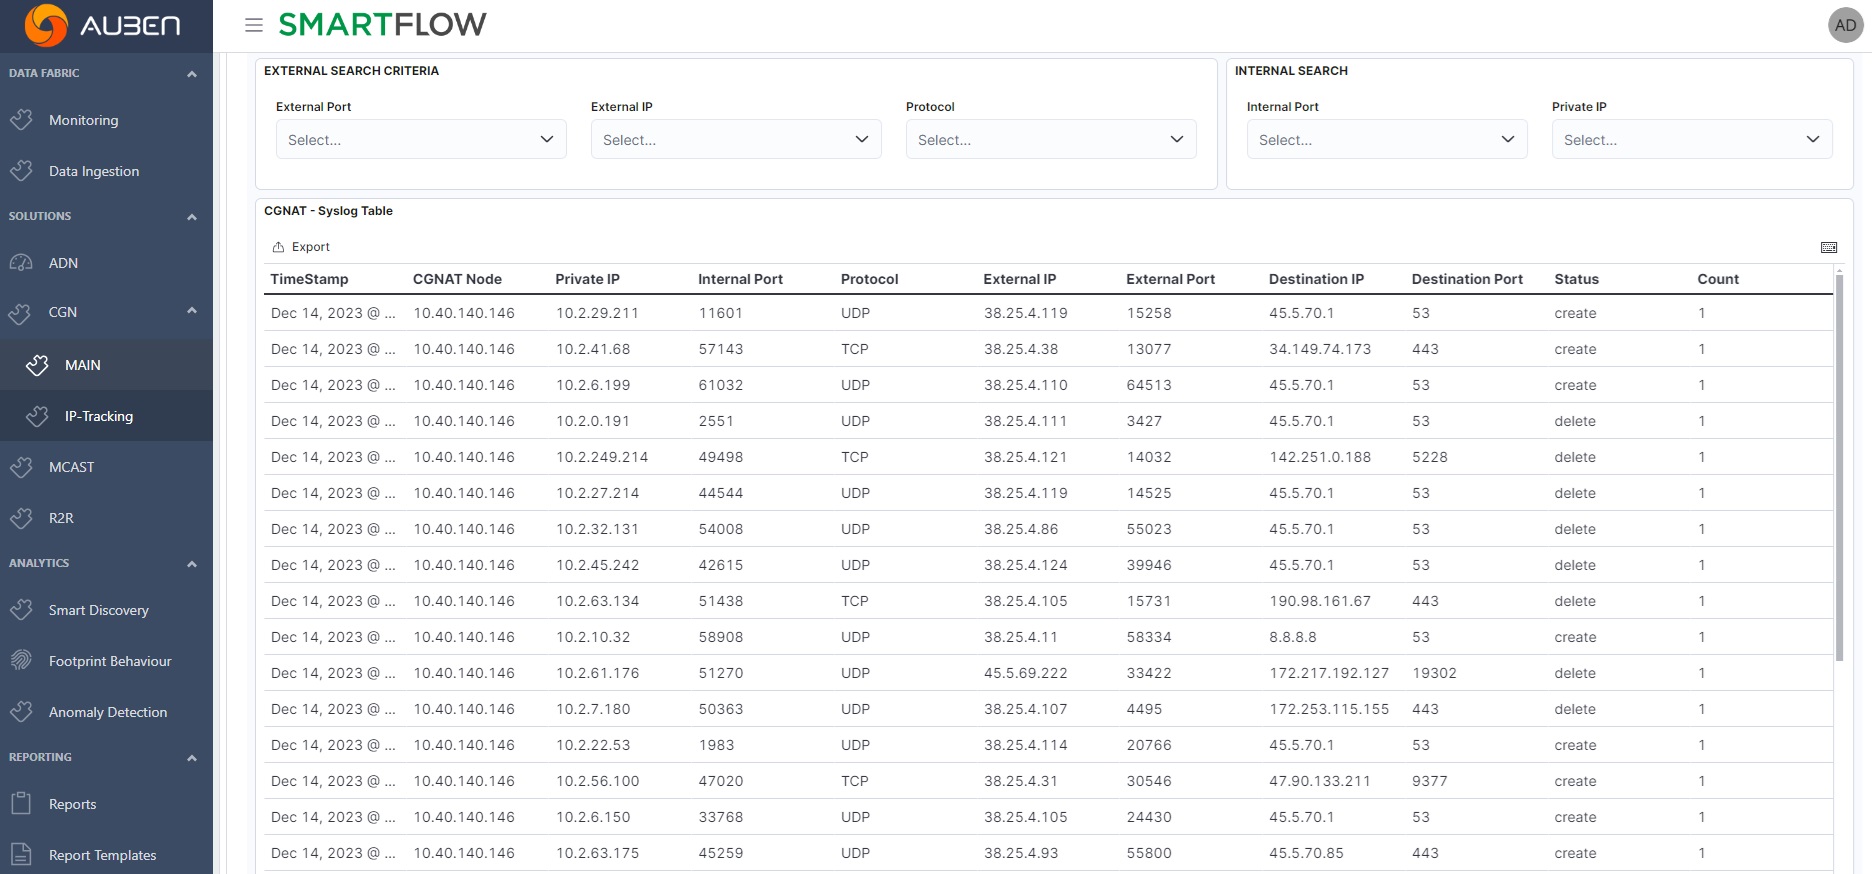Go to IP-Tracking in the sidebar
1872x874 pixels.
click(x=99, y=416)
